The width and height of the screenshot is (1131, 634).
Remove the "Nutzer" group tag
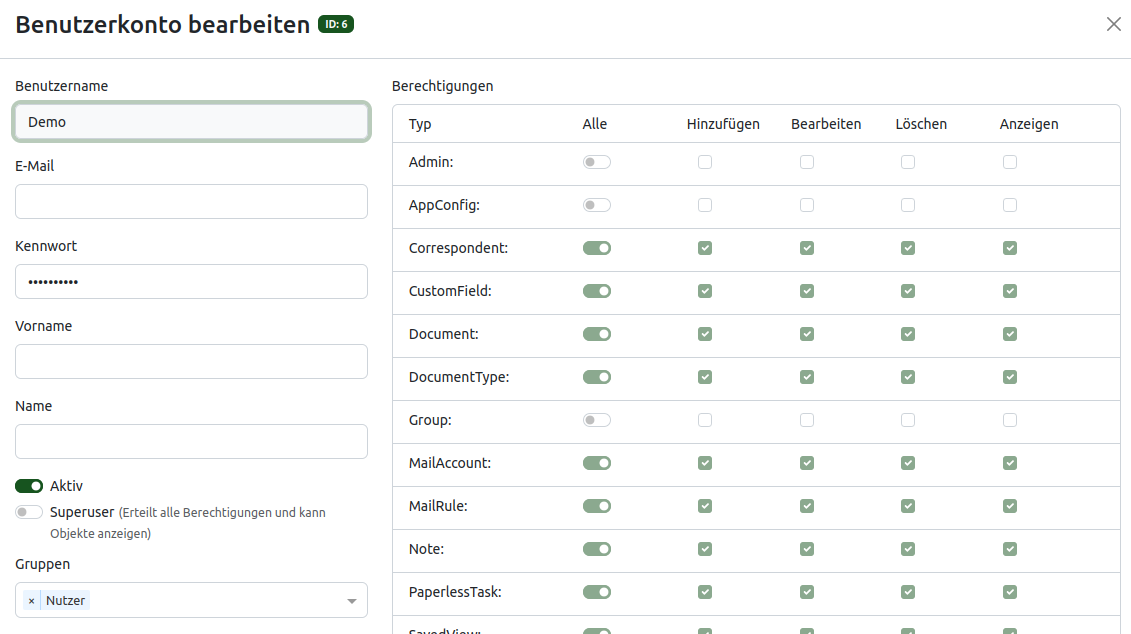(30, 600)
